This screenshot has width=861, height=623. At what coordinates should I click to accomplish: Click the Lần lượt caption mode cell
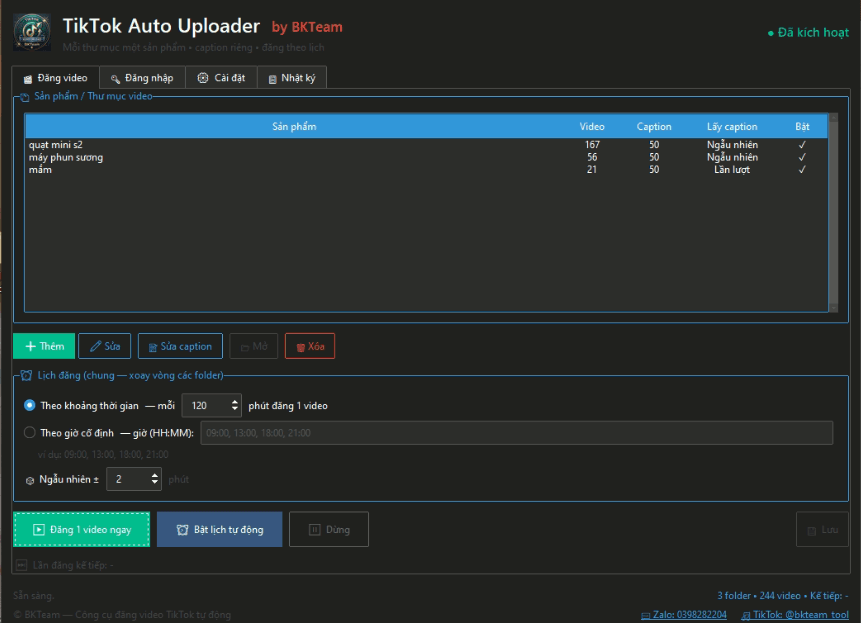732,170
